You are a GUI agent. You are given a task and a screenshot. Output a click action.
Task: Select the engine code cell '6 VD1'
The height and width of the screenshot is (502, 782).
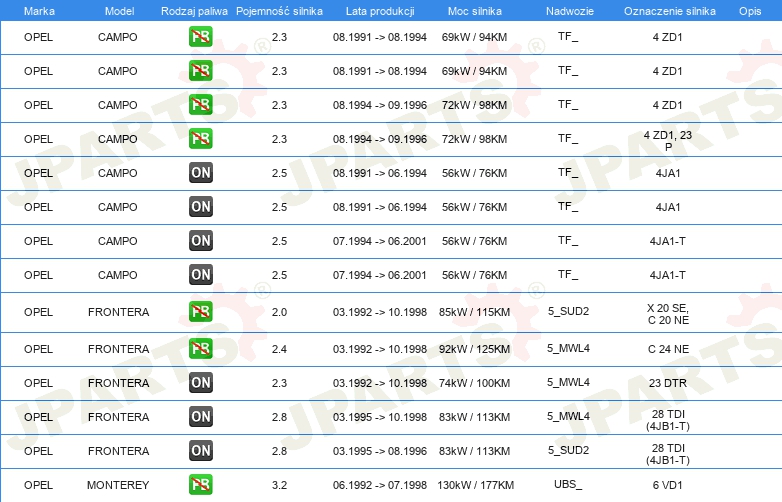668,485
